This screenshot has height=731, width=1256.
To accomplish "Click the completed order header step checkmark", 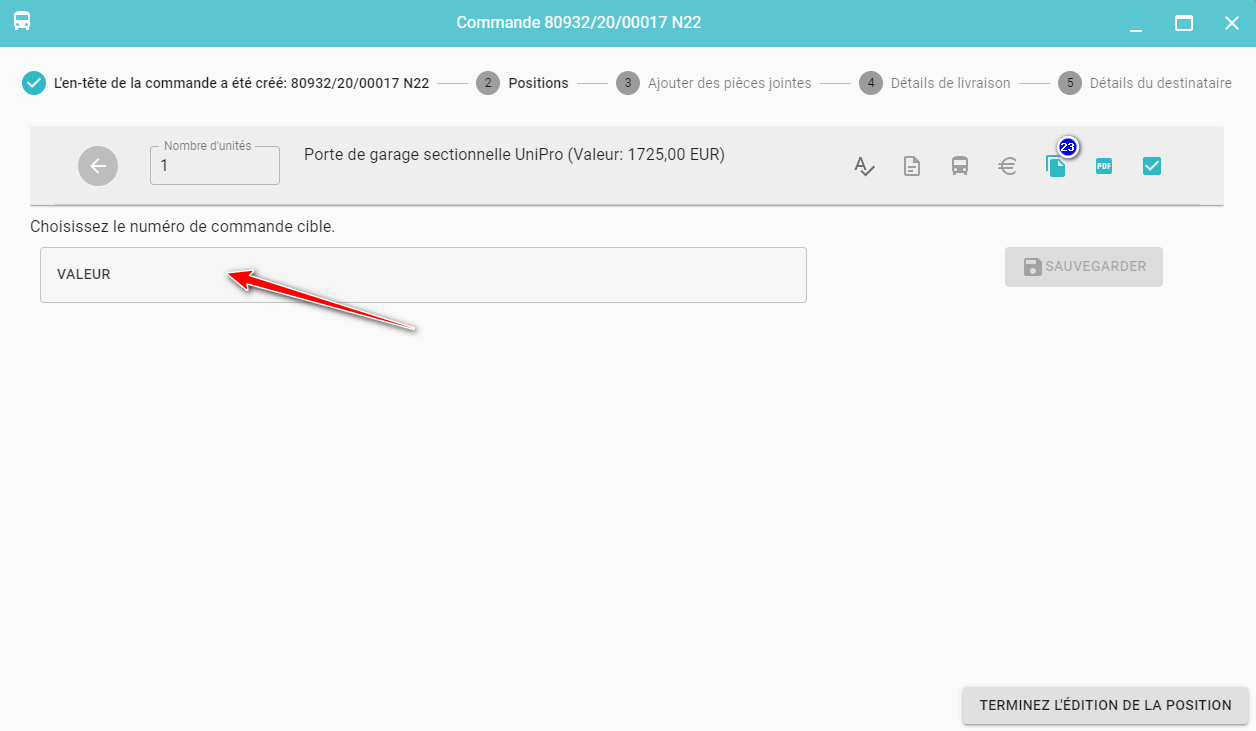I will pyautogui.click(x=34, y=83).
